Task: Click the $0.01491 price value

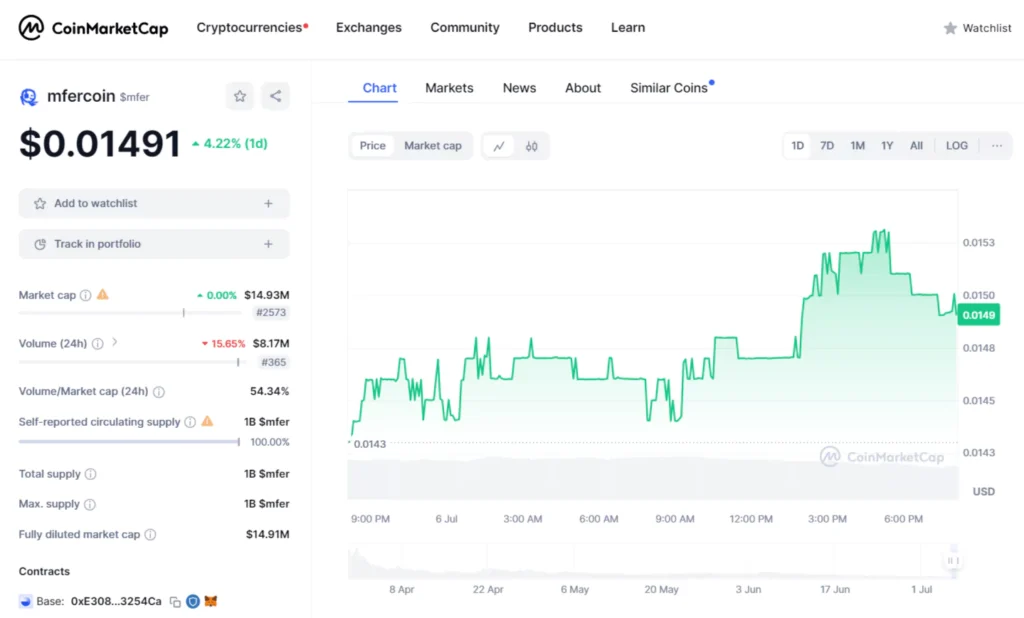Action: coord(100,144)
